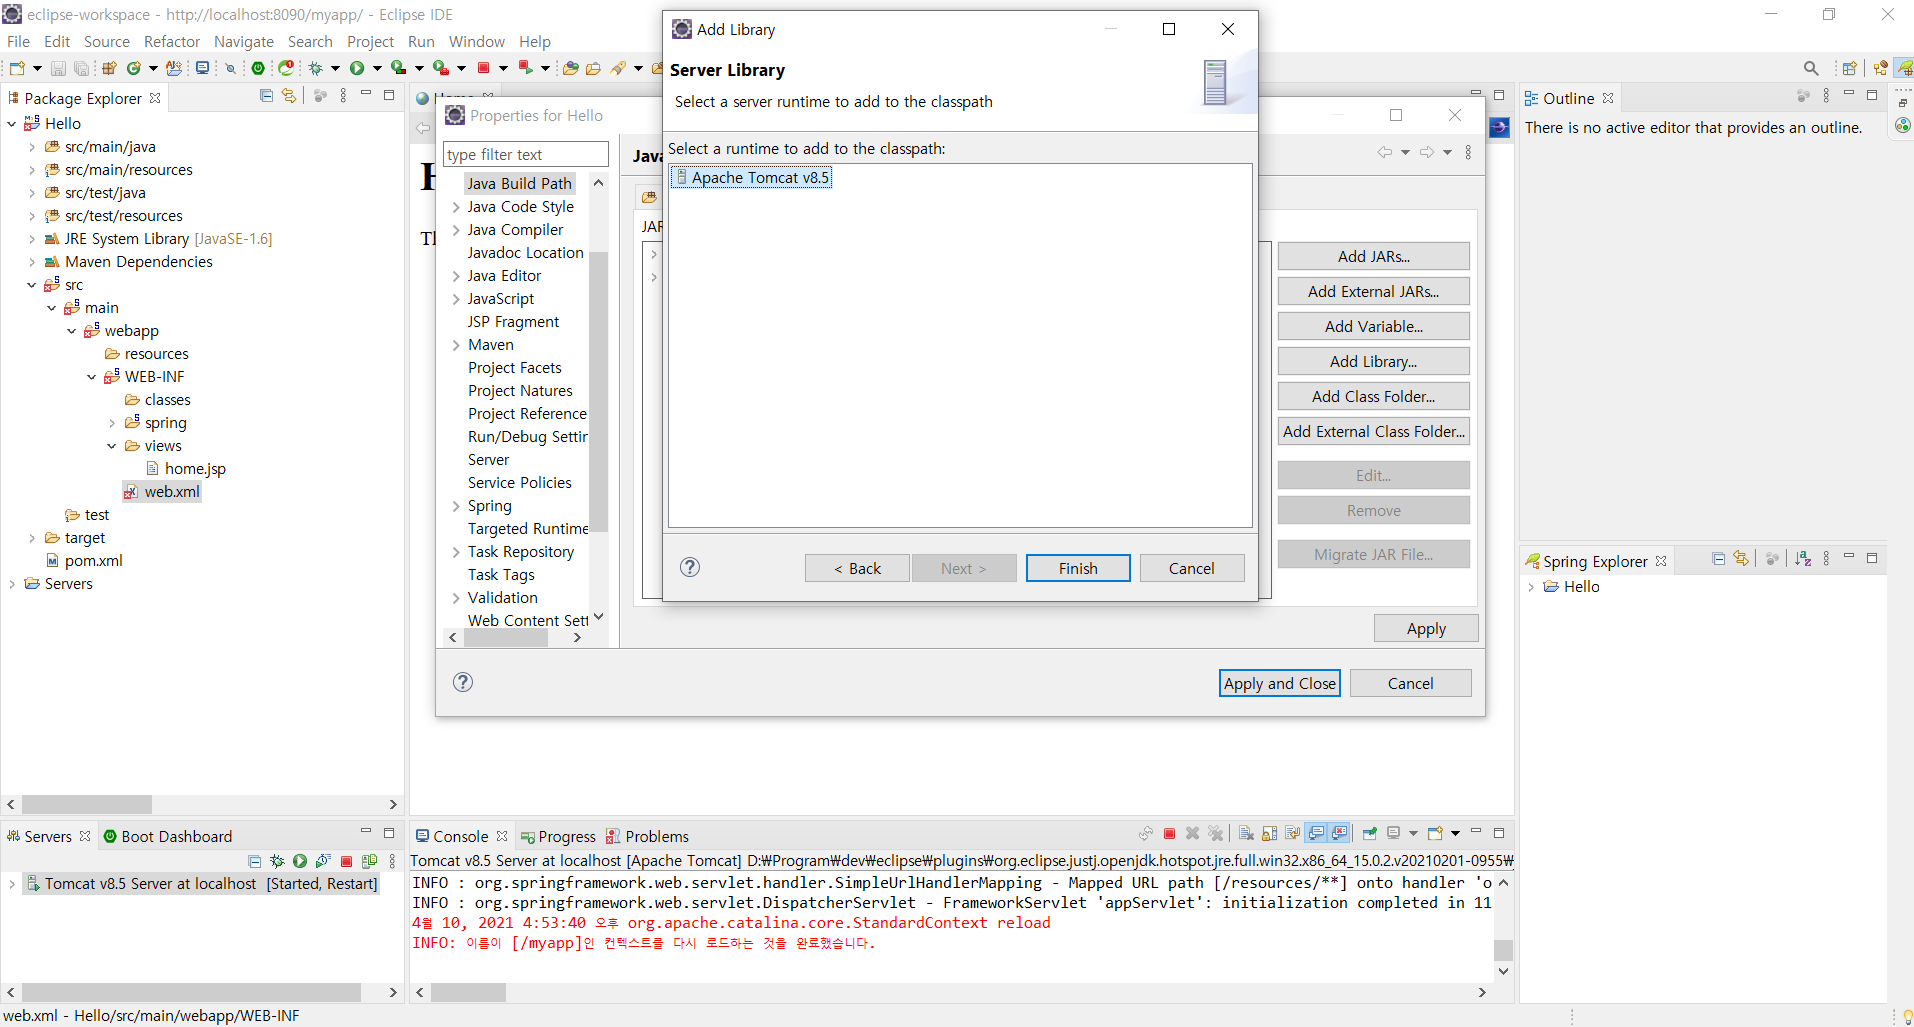Click Add Variable button
The width and height of the screenshot is (1914, 1027).
[x=1373, y=326]
